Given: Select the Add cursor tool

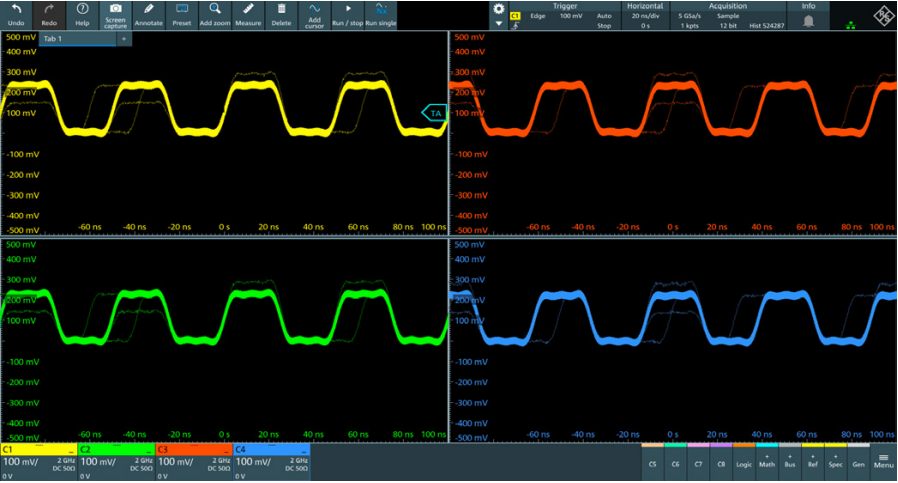Looking at the screenshot, I should click(x=314, y=15).
